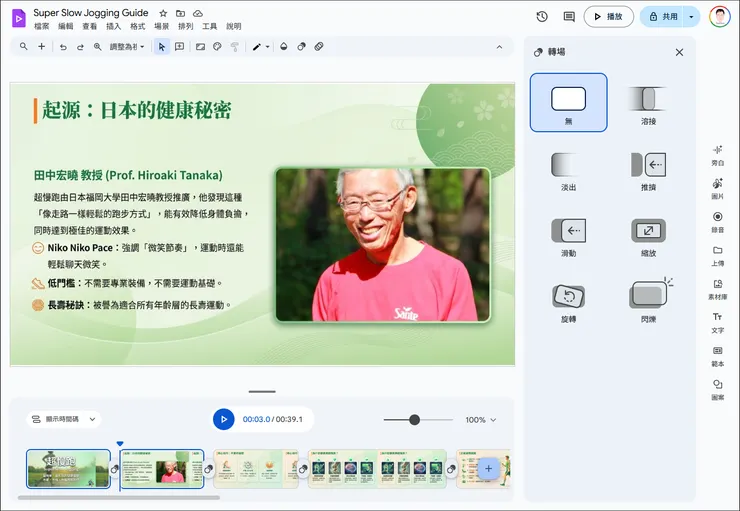The width and height of the screenshot is (740, 511).
Task: Click the timeline zoom slider handle
Action: coord(414,419)
